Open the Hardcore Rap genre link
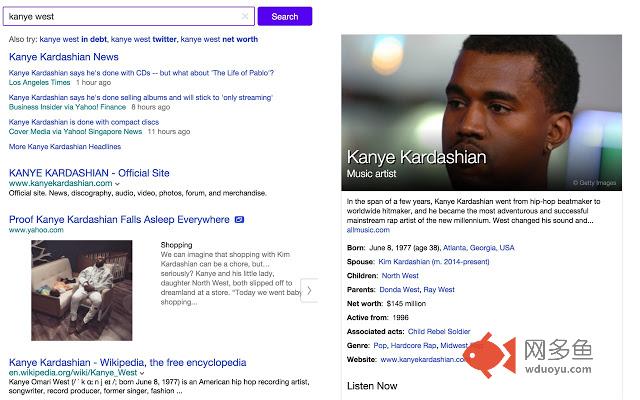This screenshot has height=400, width=640. click(x=413, y=345)
